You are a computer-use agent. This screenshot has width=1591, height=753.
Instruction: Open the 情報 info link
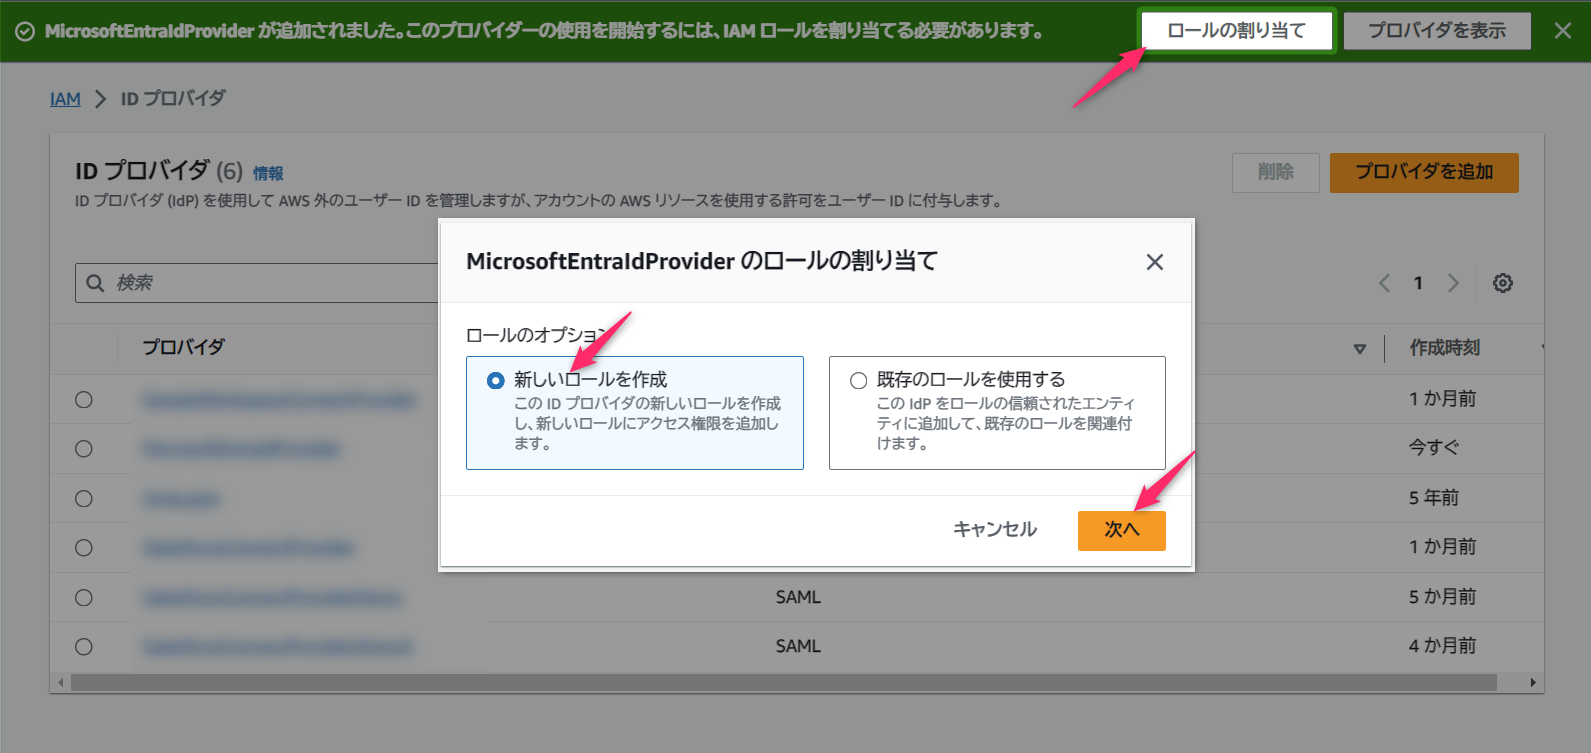[x=268, y=173]
